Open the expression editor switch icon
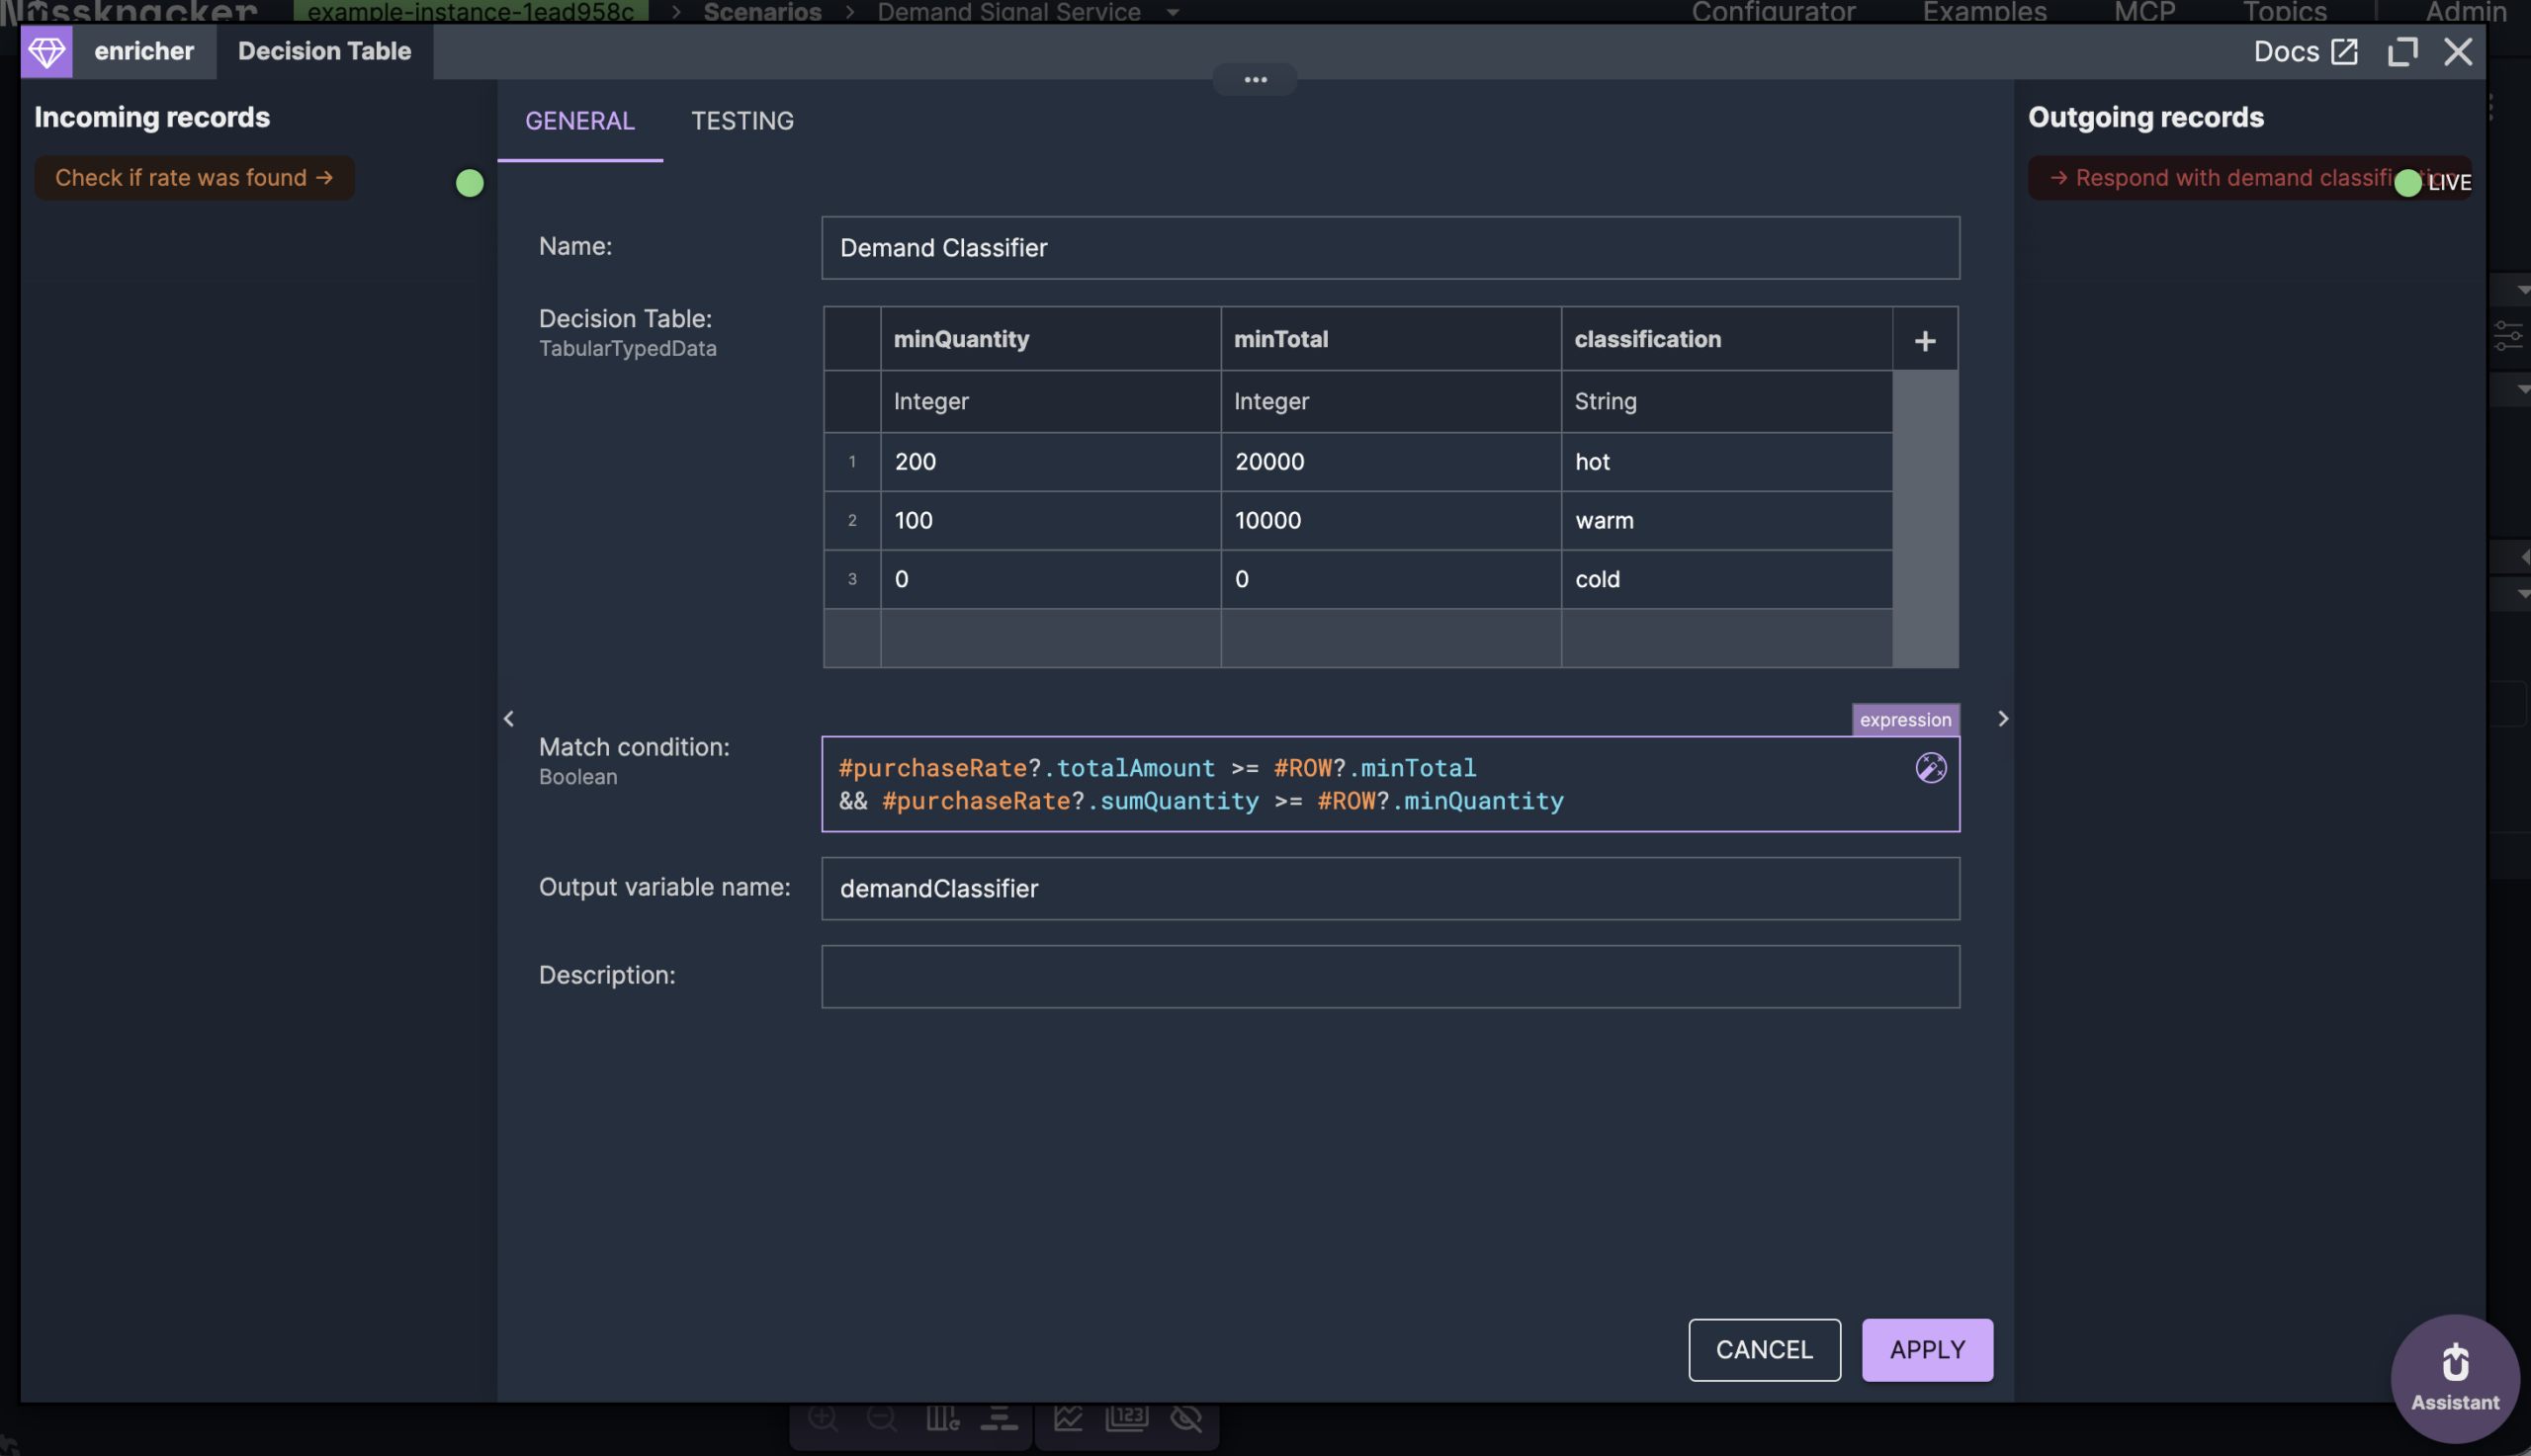The image size is (2531, 1456). tap(1931, 767)
